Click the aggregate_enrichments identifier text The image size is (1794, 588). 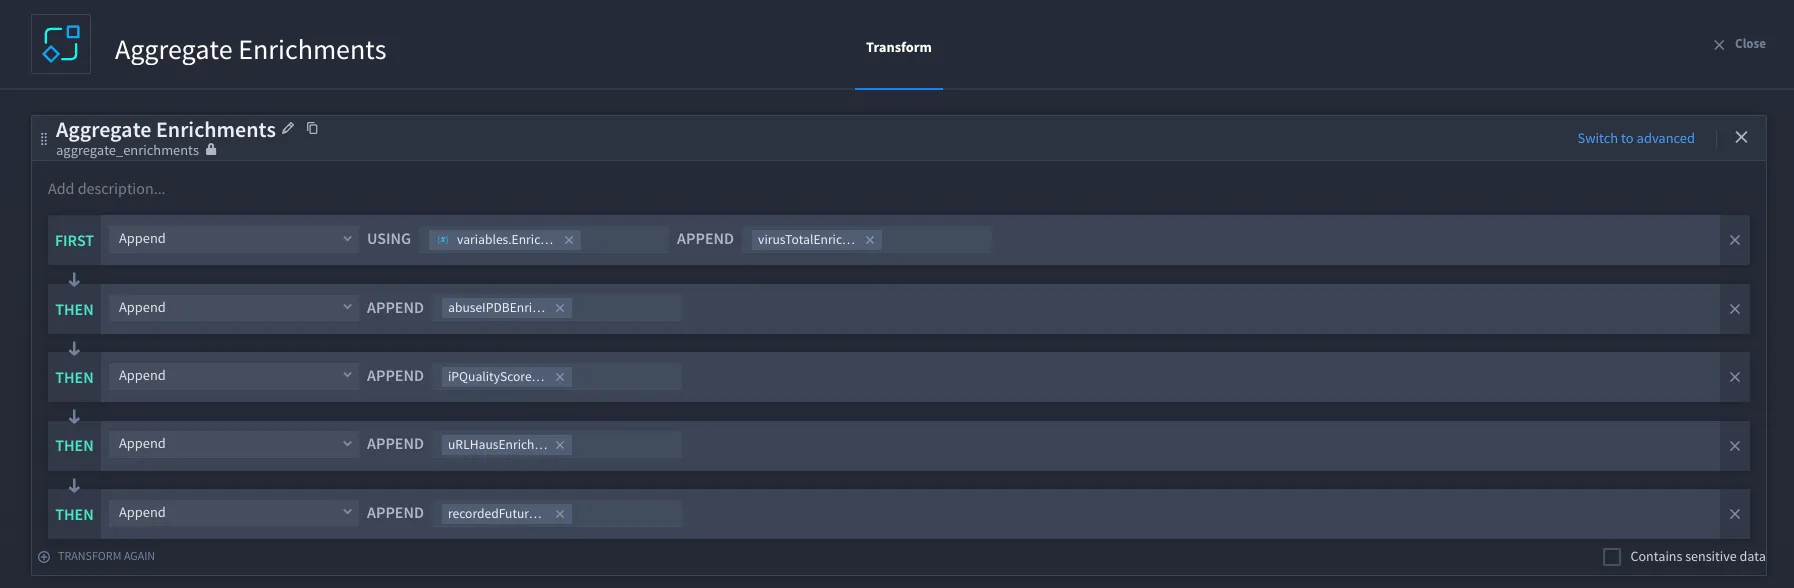(x=127, y=151)
